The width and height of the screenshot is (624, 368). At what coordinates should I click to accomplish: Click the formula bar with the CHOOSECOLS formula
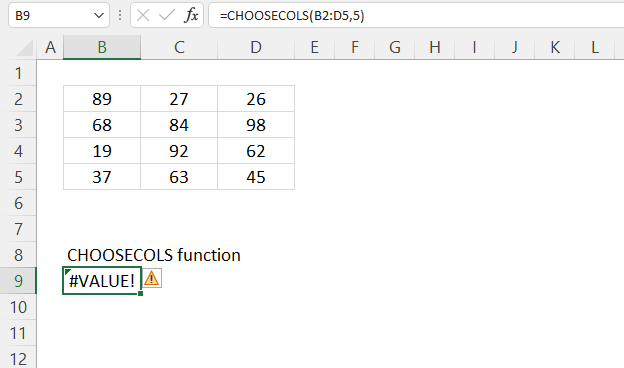tap(416, 16)
